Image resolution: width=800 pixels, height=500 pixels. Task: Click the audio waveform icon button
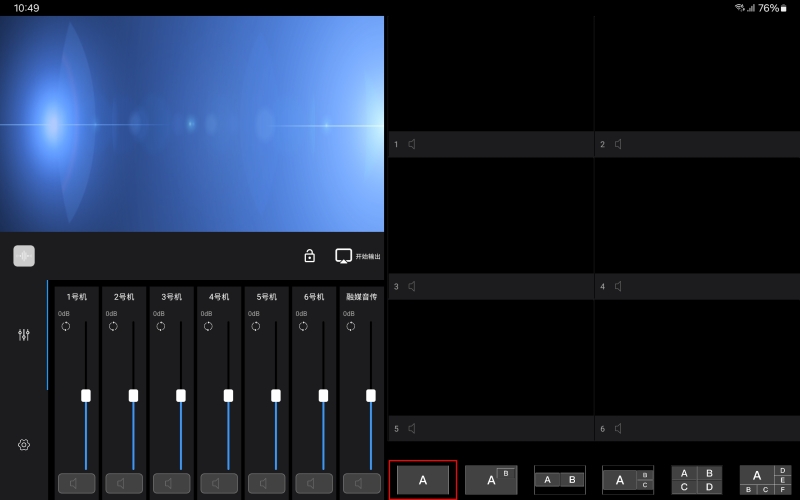[x=24, y=256]
